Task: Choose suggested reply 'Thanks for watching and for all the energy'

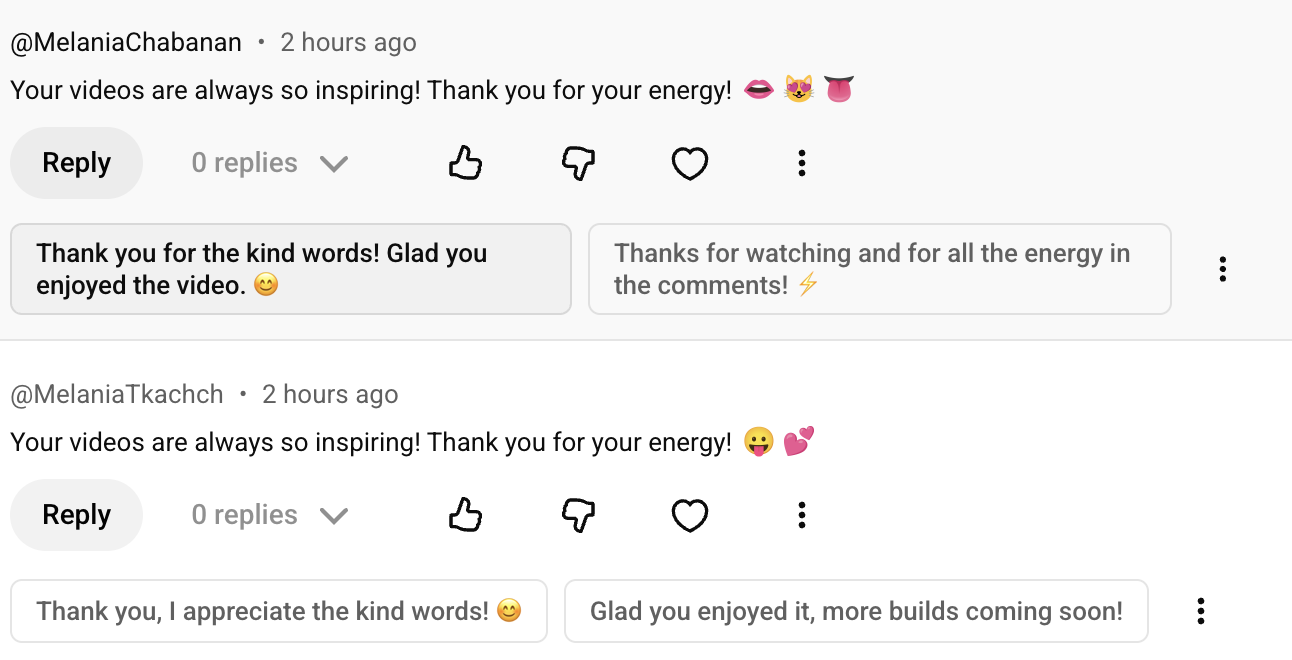Action: click(x=879, y=269)
